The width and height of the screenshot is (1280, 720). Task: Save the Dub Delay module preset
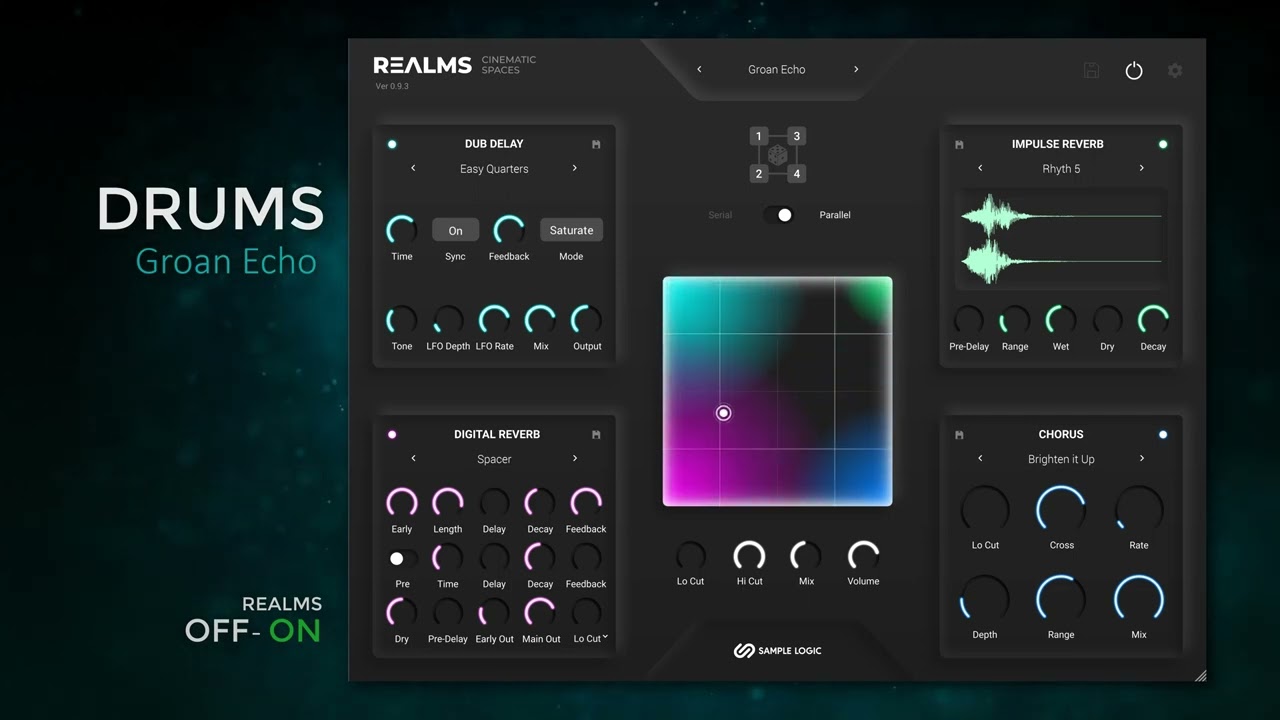pyautogui.click(x=596, y=144)
